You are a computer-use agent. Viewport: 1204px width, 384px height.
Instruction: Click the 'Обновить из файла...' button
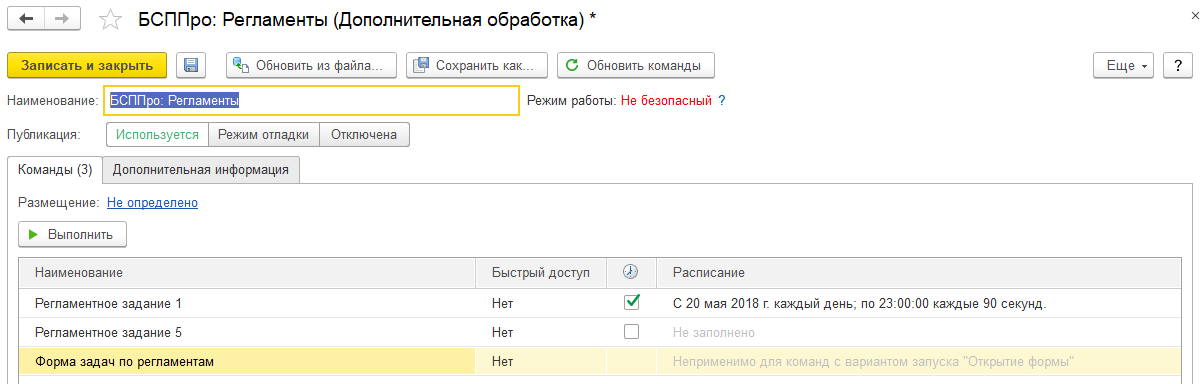coord(312,66)
